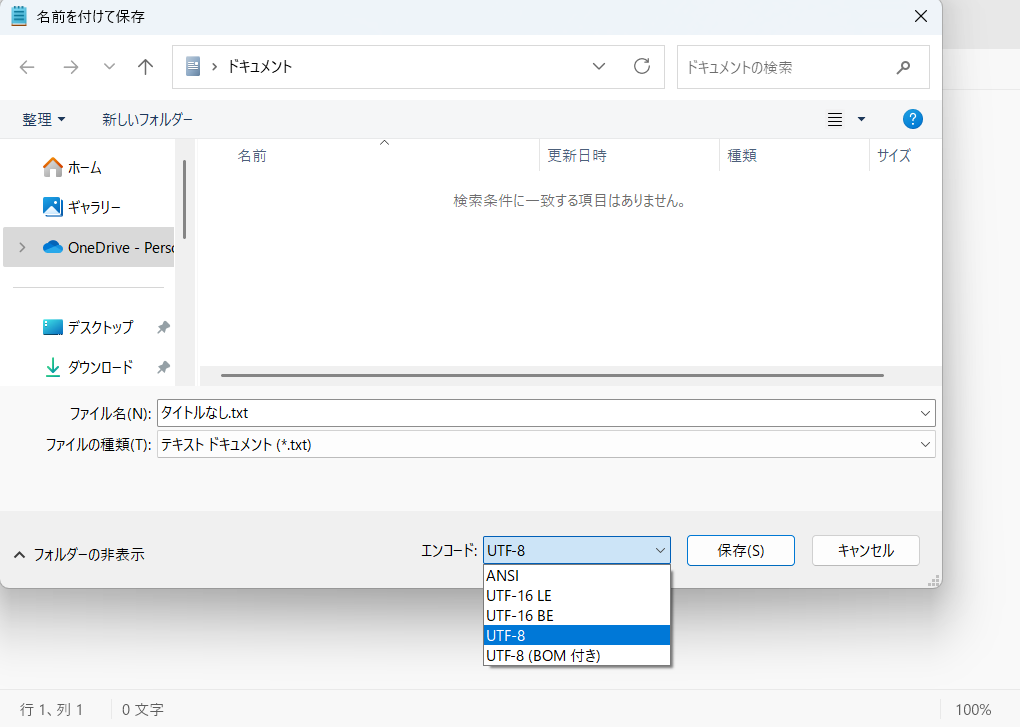Close the 名前を付けて保存 dialog
This screenshot has height=727, width=1020.
pyautogui.click(x=920, y=16)
